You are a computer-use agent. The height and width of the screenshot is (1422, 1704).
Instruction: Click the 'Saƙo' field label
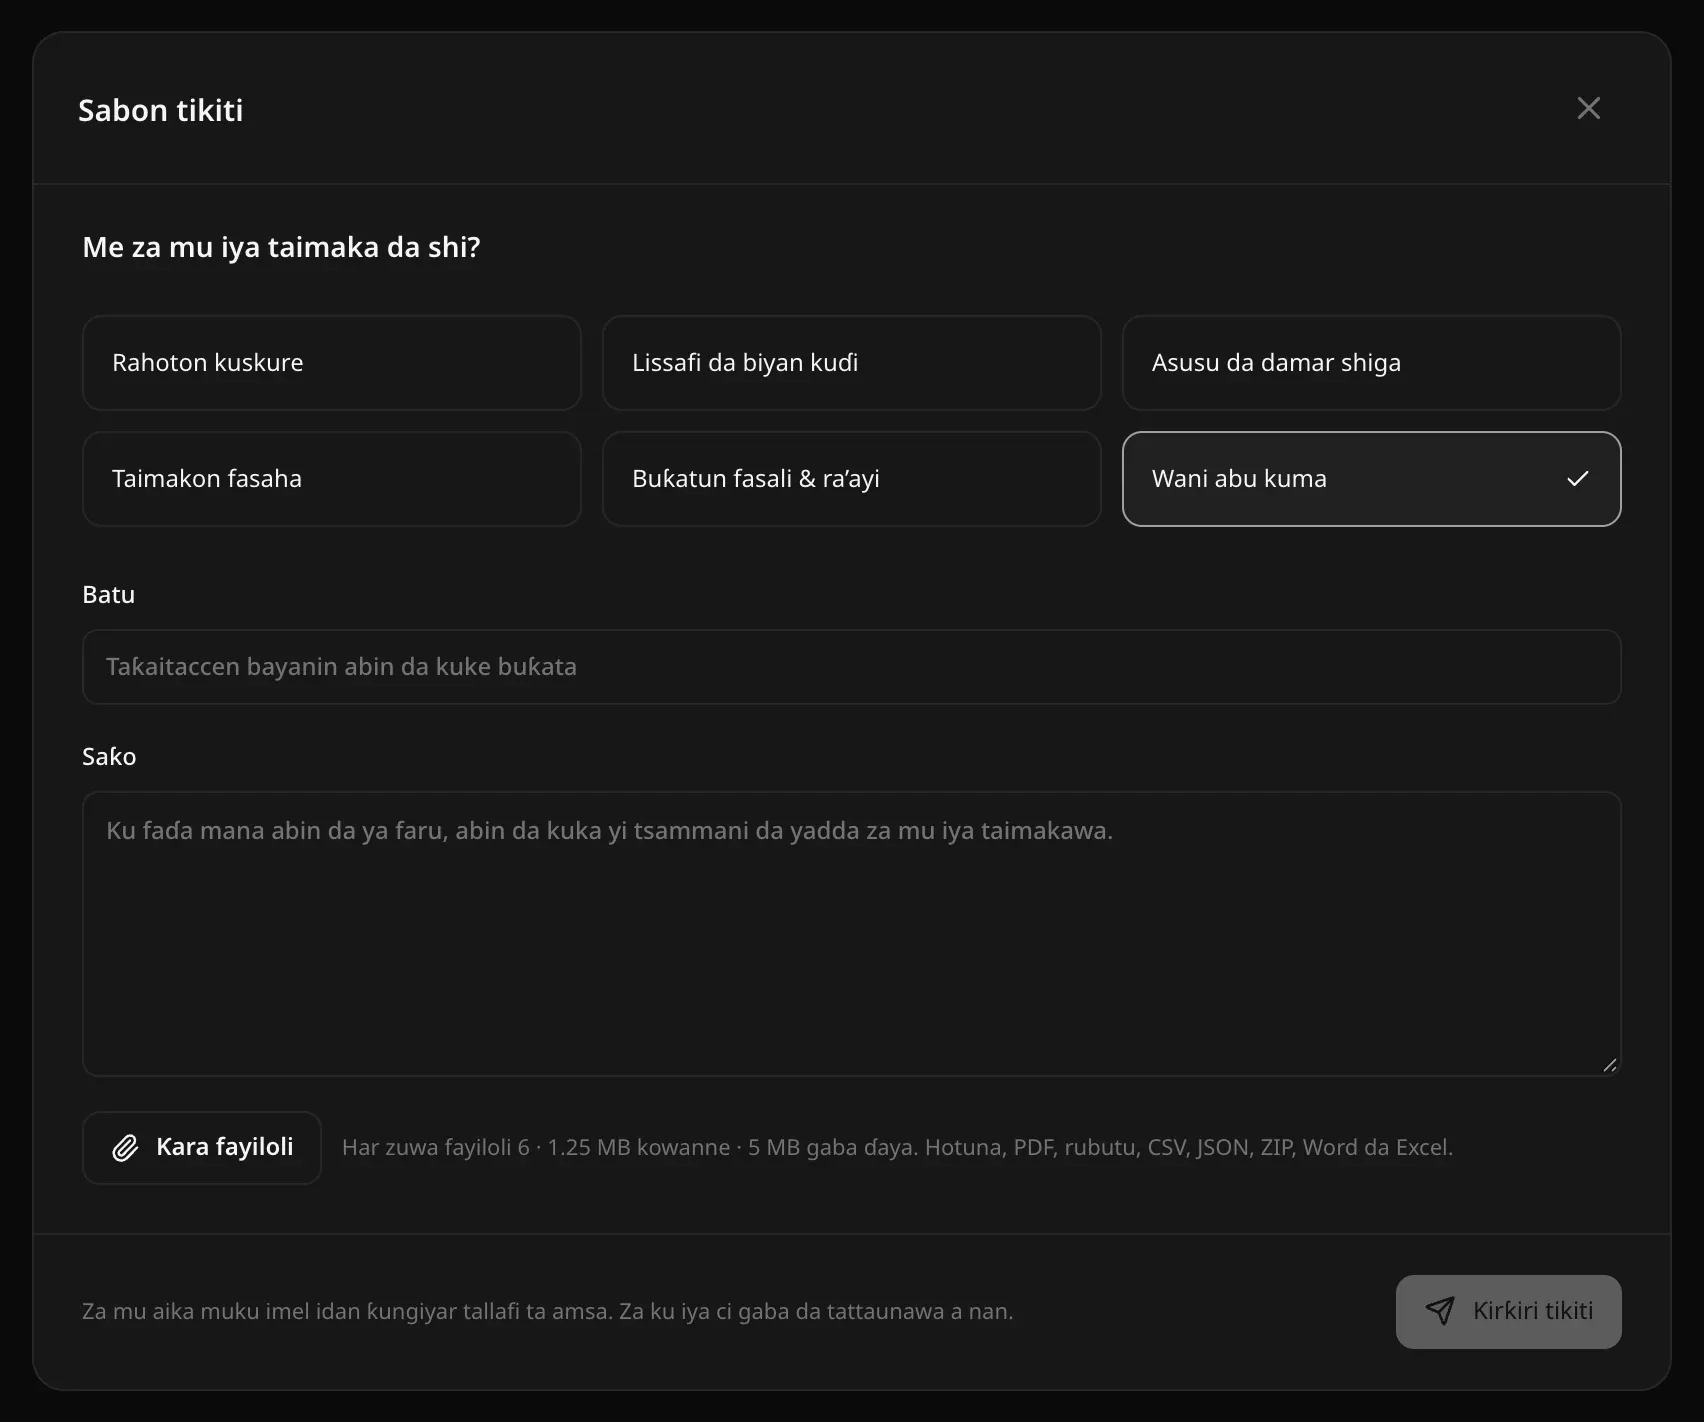coord(109,757)
